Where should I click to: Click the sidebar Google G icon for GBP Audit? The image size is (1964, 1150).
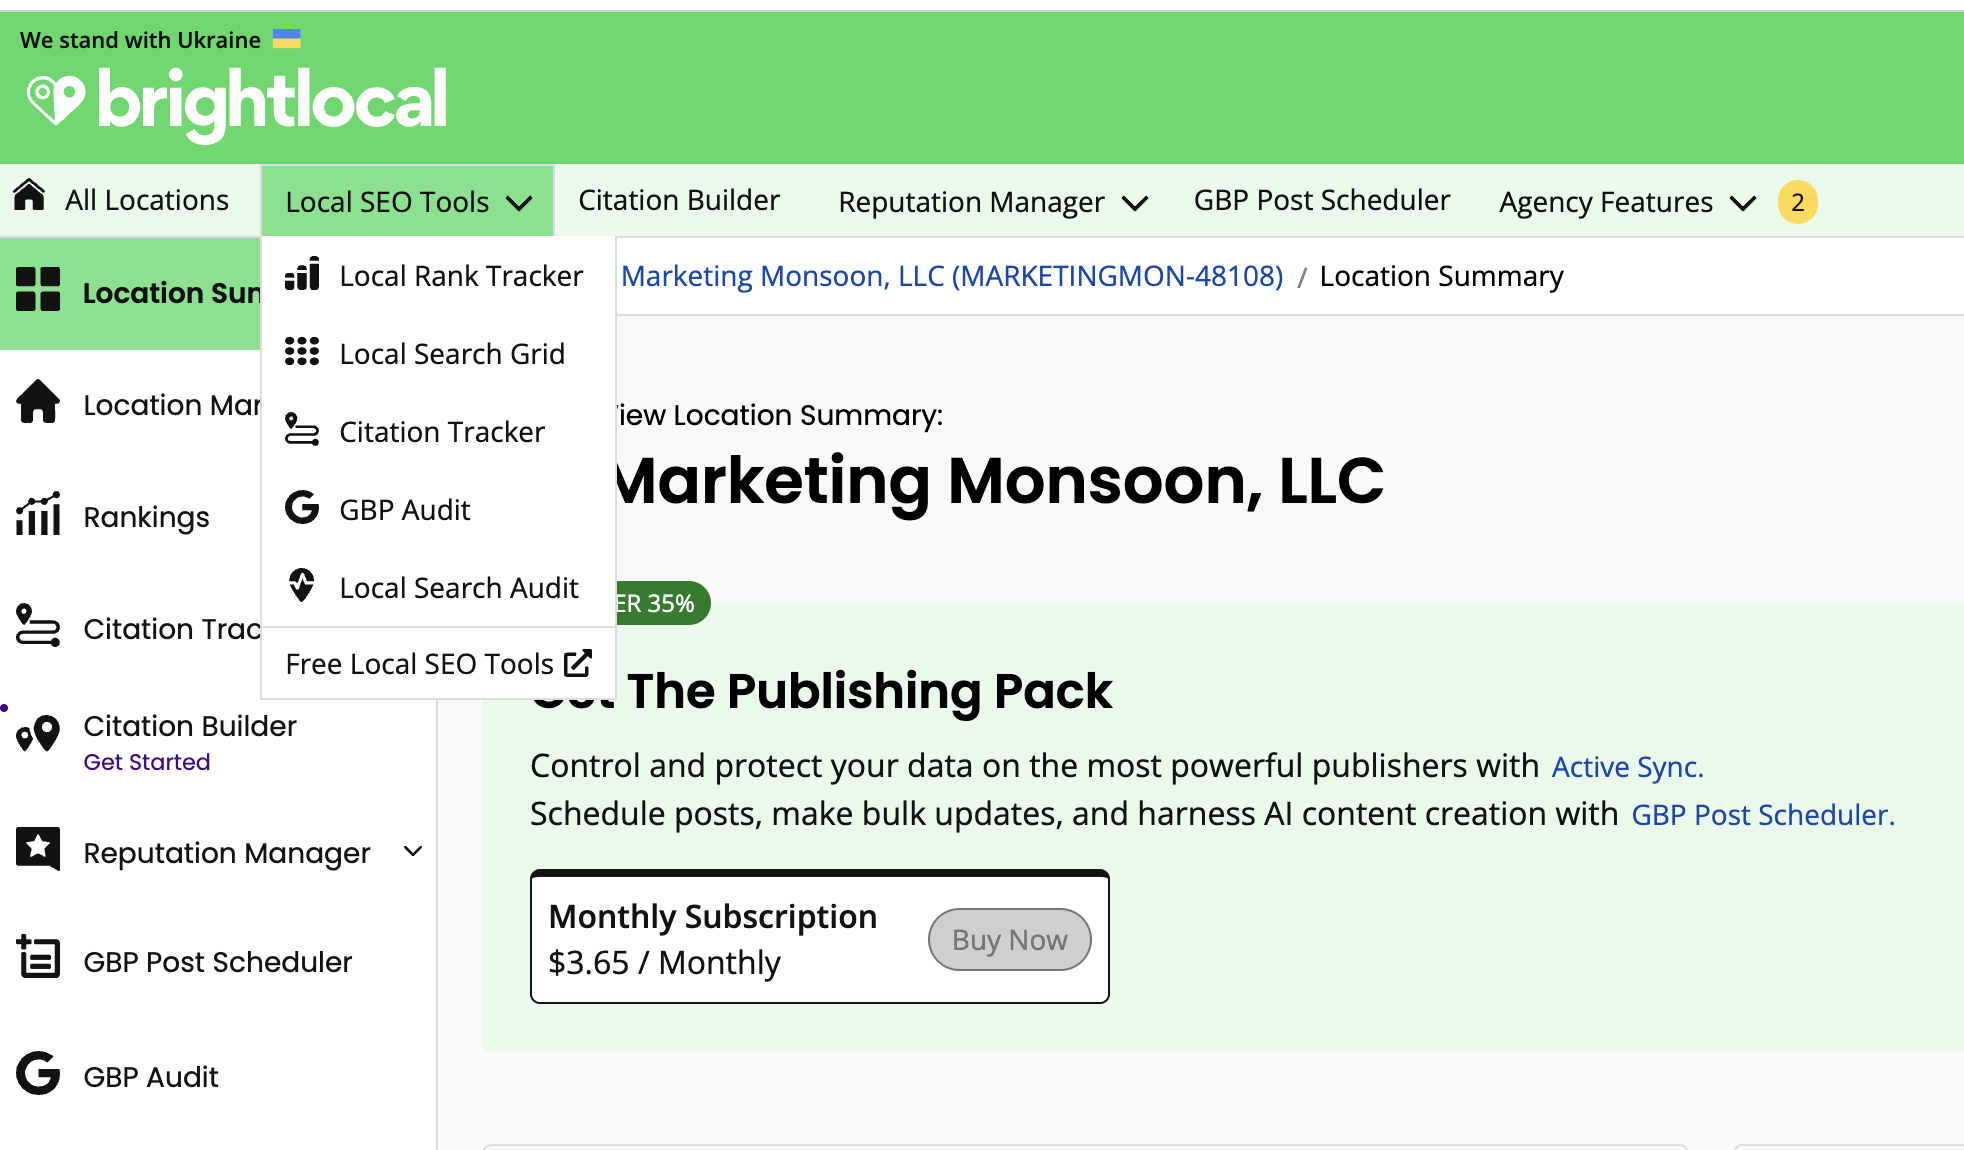pyautogui.click(x=38, y=1074)
